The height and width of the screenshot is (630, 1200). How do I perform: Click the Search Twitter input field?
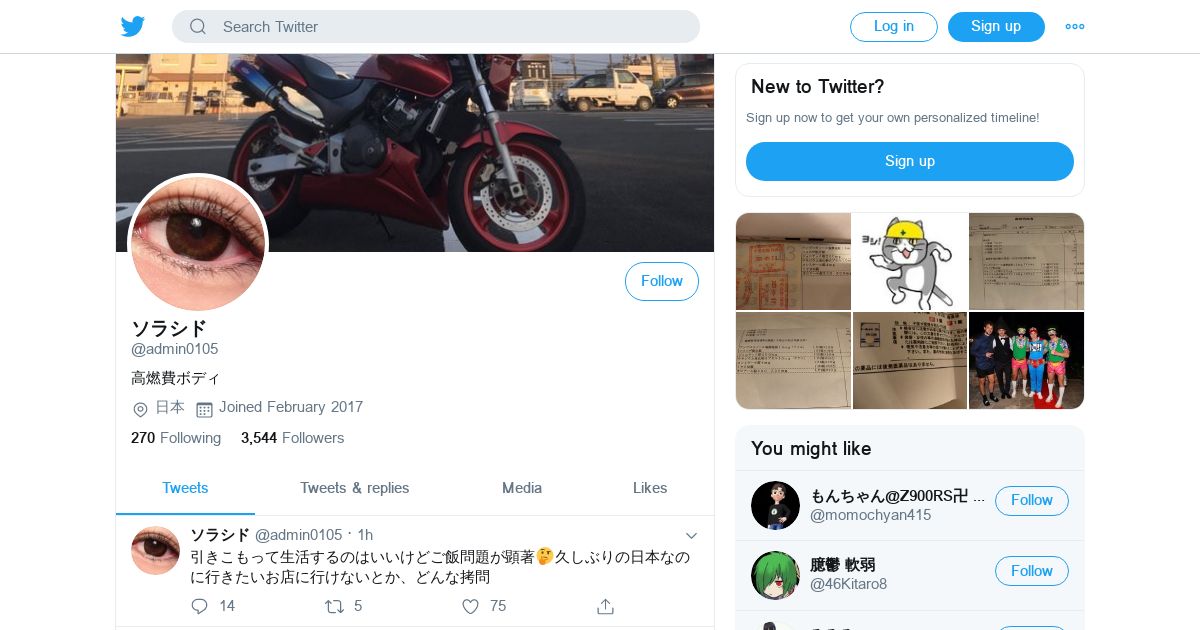436,27
